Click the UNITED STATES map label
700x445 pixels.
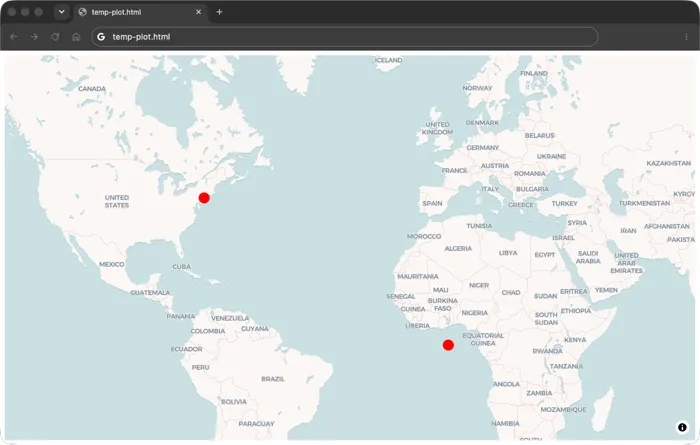[117, 201]
